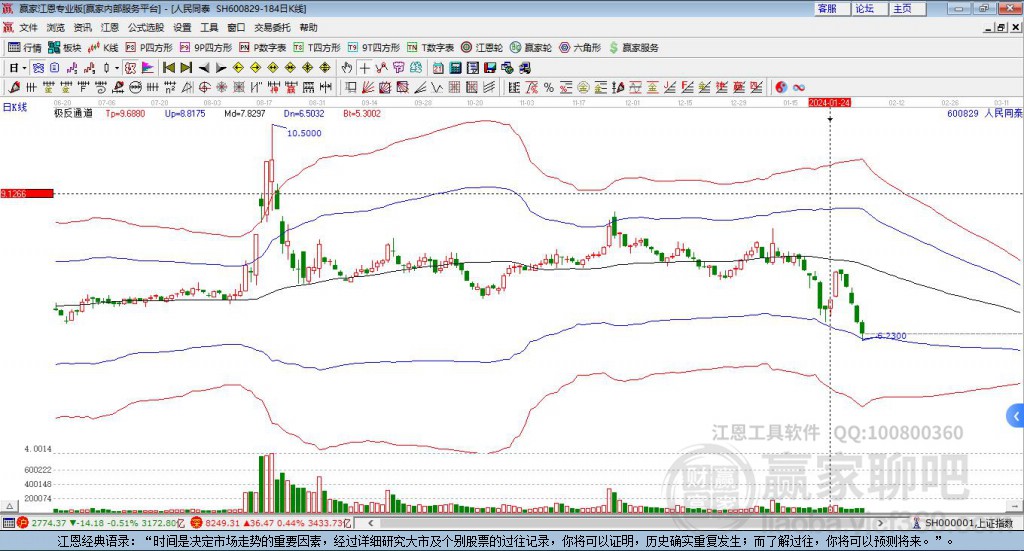Click the Md=7.8297 indicator value
Image resolution: width=1024 pixels, height=551 pixels.
click(x=245, y=113)
